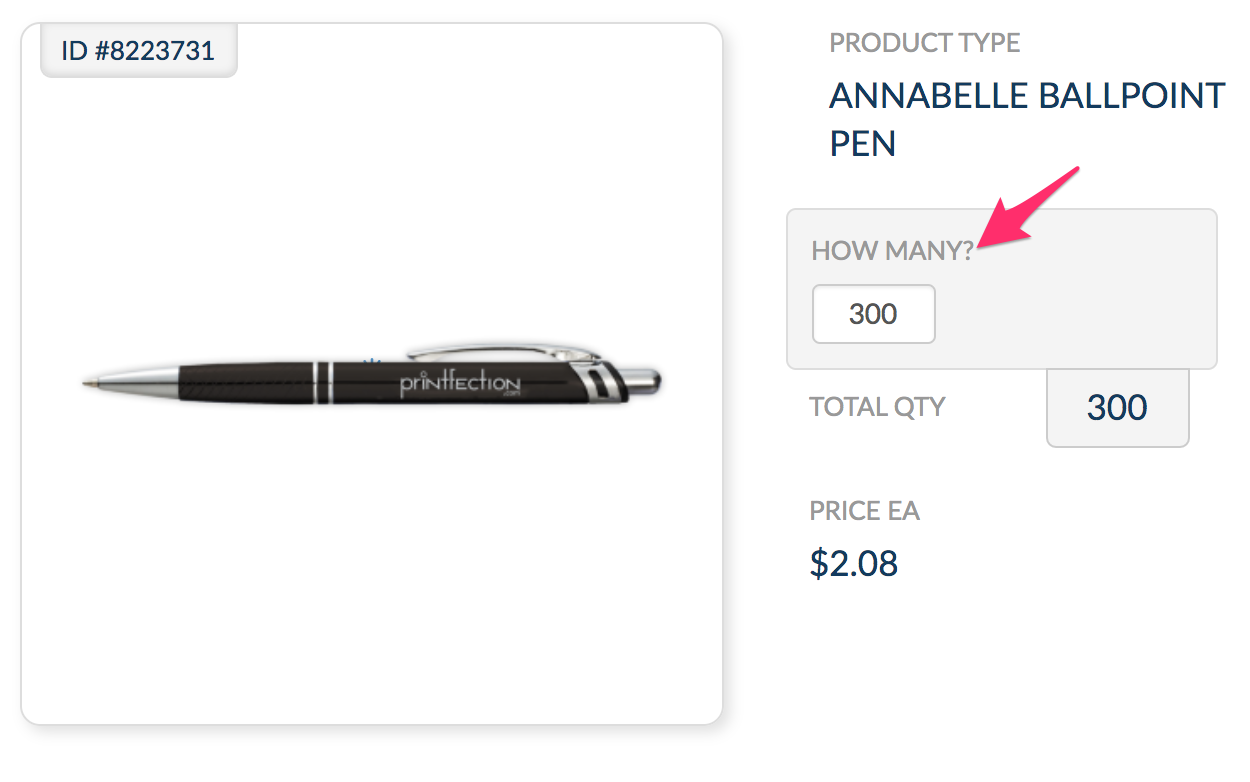The height and width of the screenshot is (782, 1250).
Task: Click the TOTAL QTY label
Action: [877, 407]
